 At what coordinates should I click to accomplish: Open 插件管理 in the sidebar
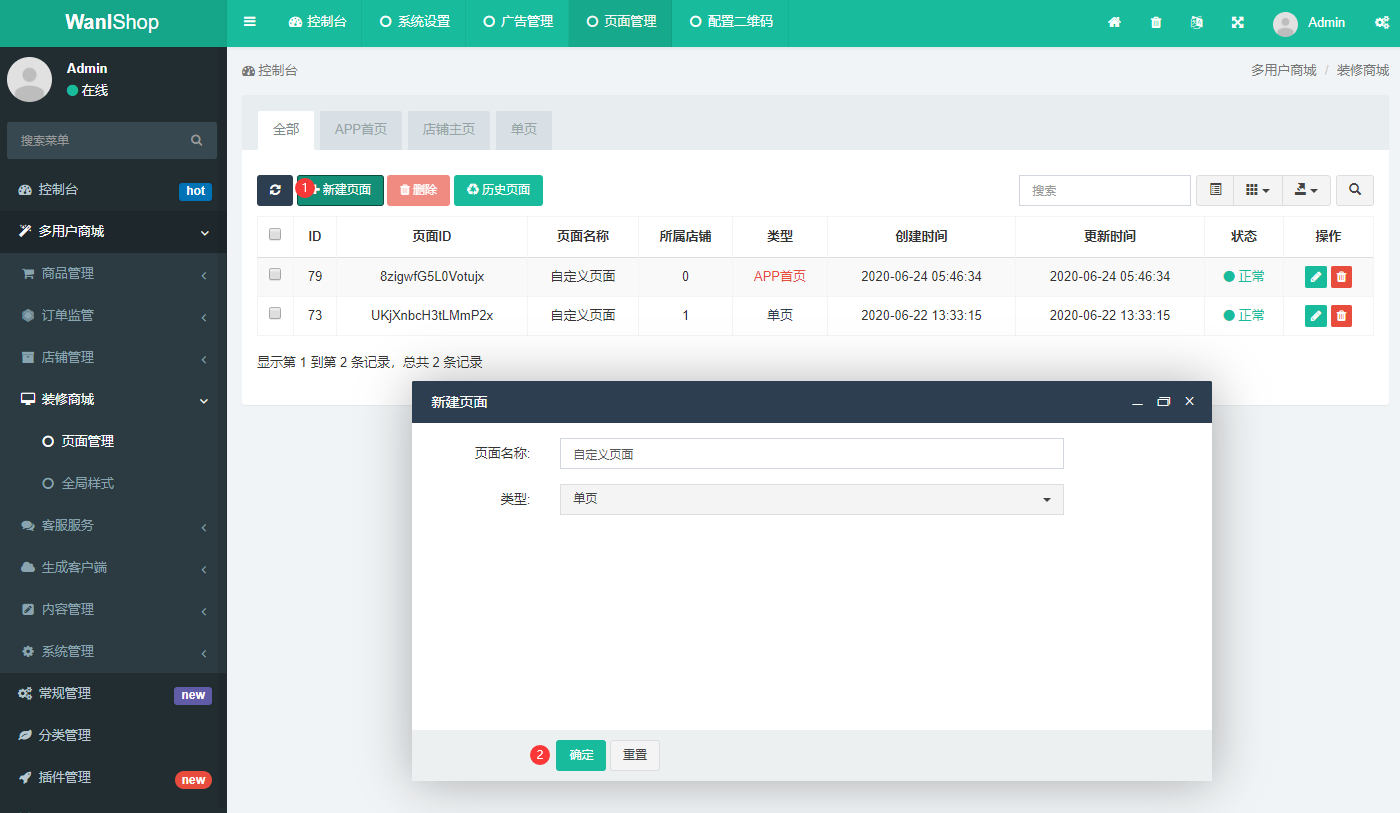click(x=113, y=777)
